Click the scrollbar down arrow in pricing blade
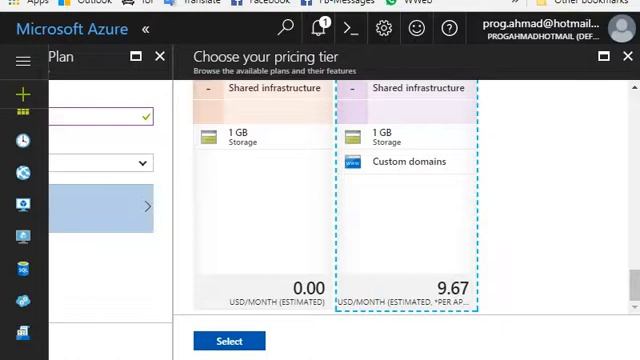The height and width of the screenshot is (360, 640). pos(635,307)
